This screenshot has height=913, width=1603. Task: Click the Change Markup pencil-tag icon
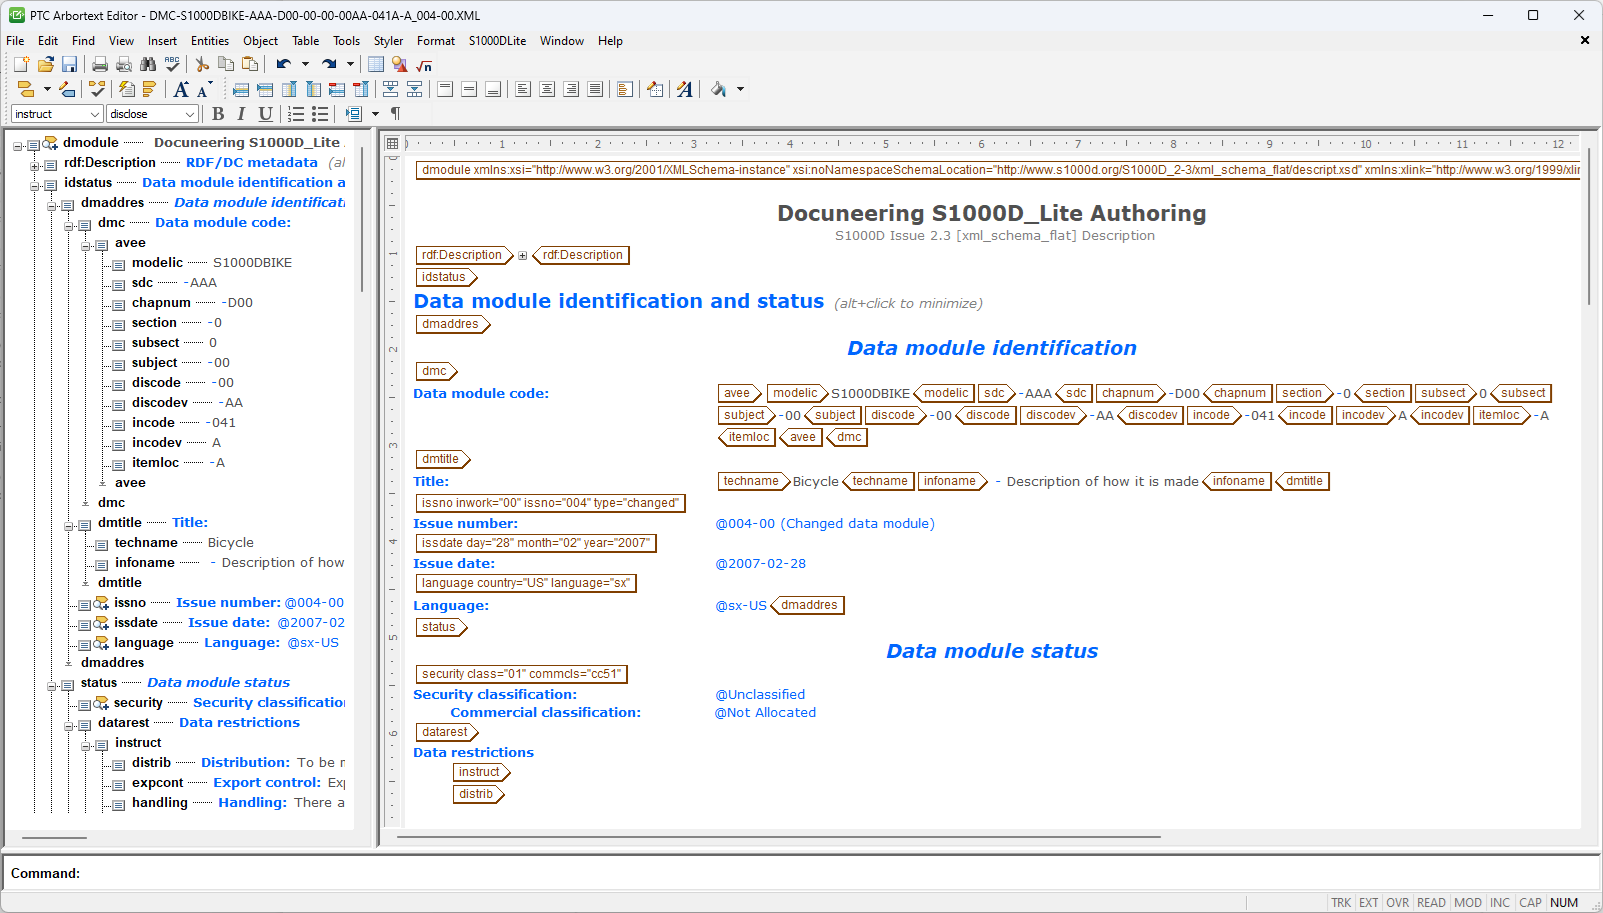click(67, 90)
